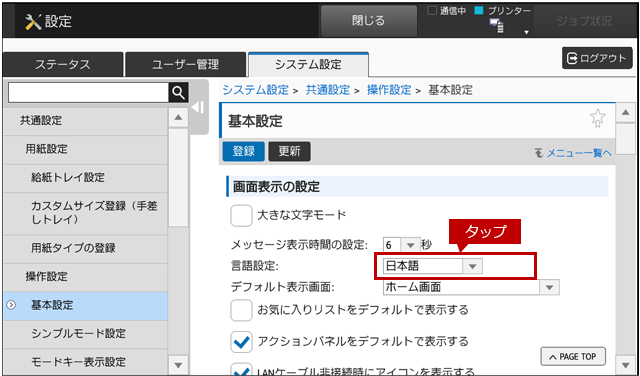Click the 登録 button
The height and width of the screenshot is (376, 640).
[244, 151]
